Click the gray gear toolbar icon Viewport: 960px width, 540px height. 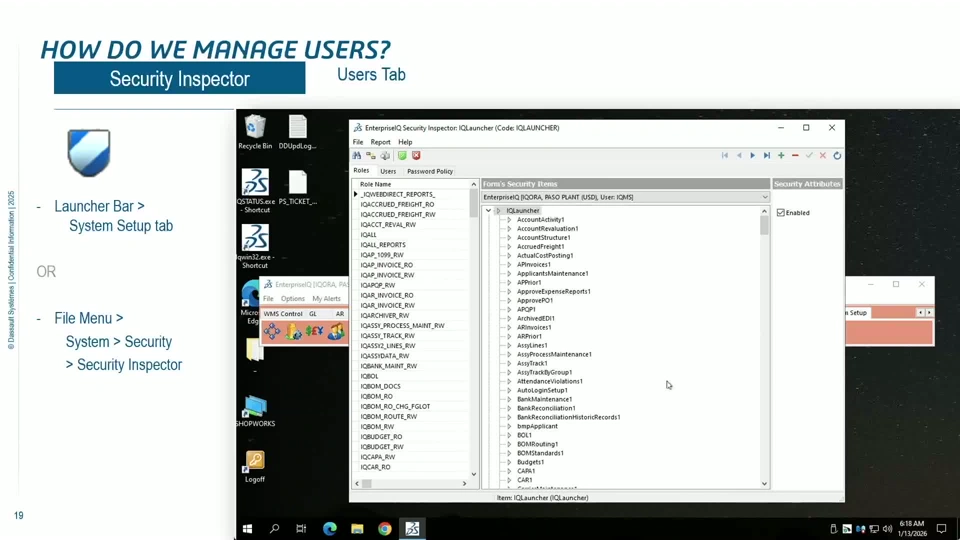[385, 156]
